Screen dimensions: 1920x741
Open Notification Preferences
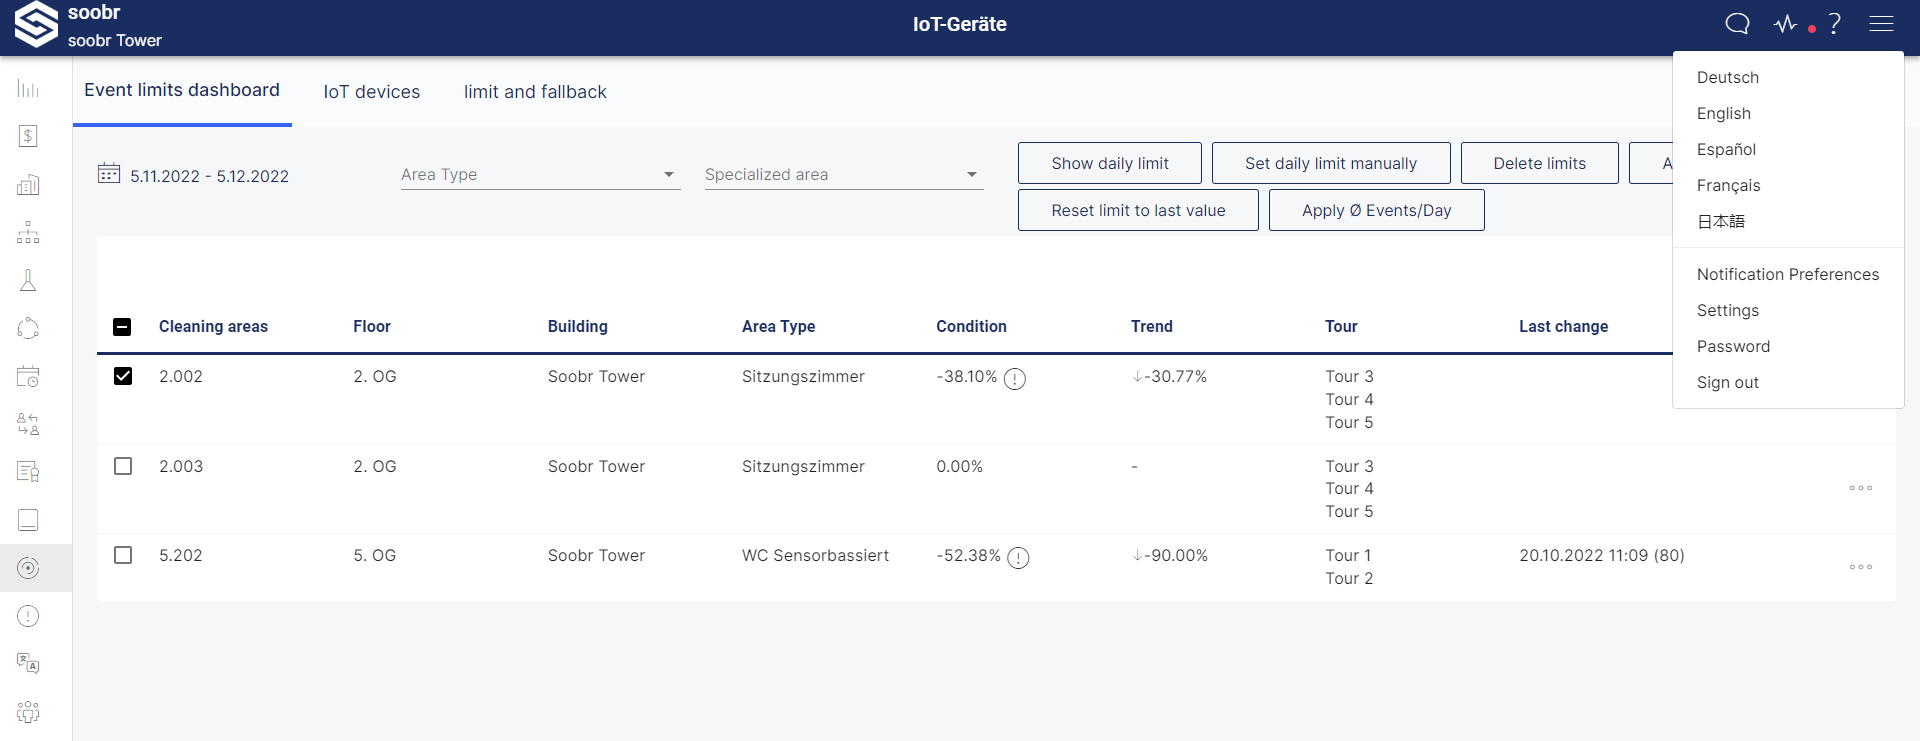click(x=1787, y=275)
